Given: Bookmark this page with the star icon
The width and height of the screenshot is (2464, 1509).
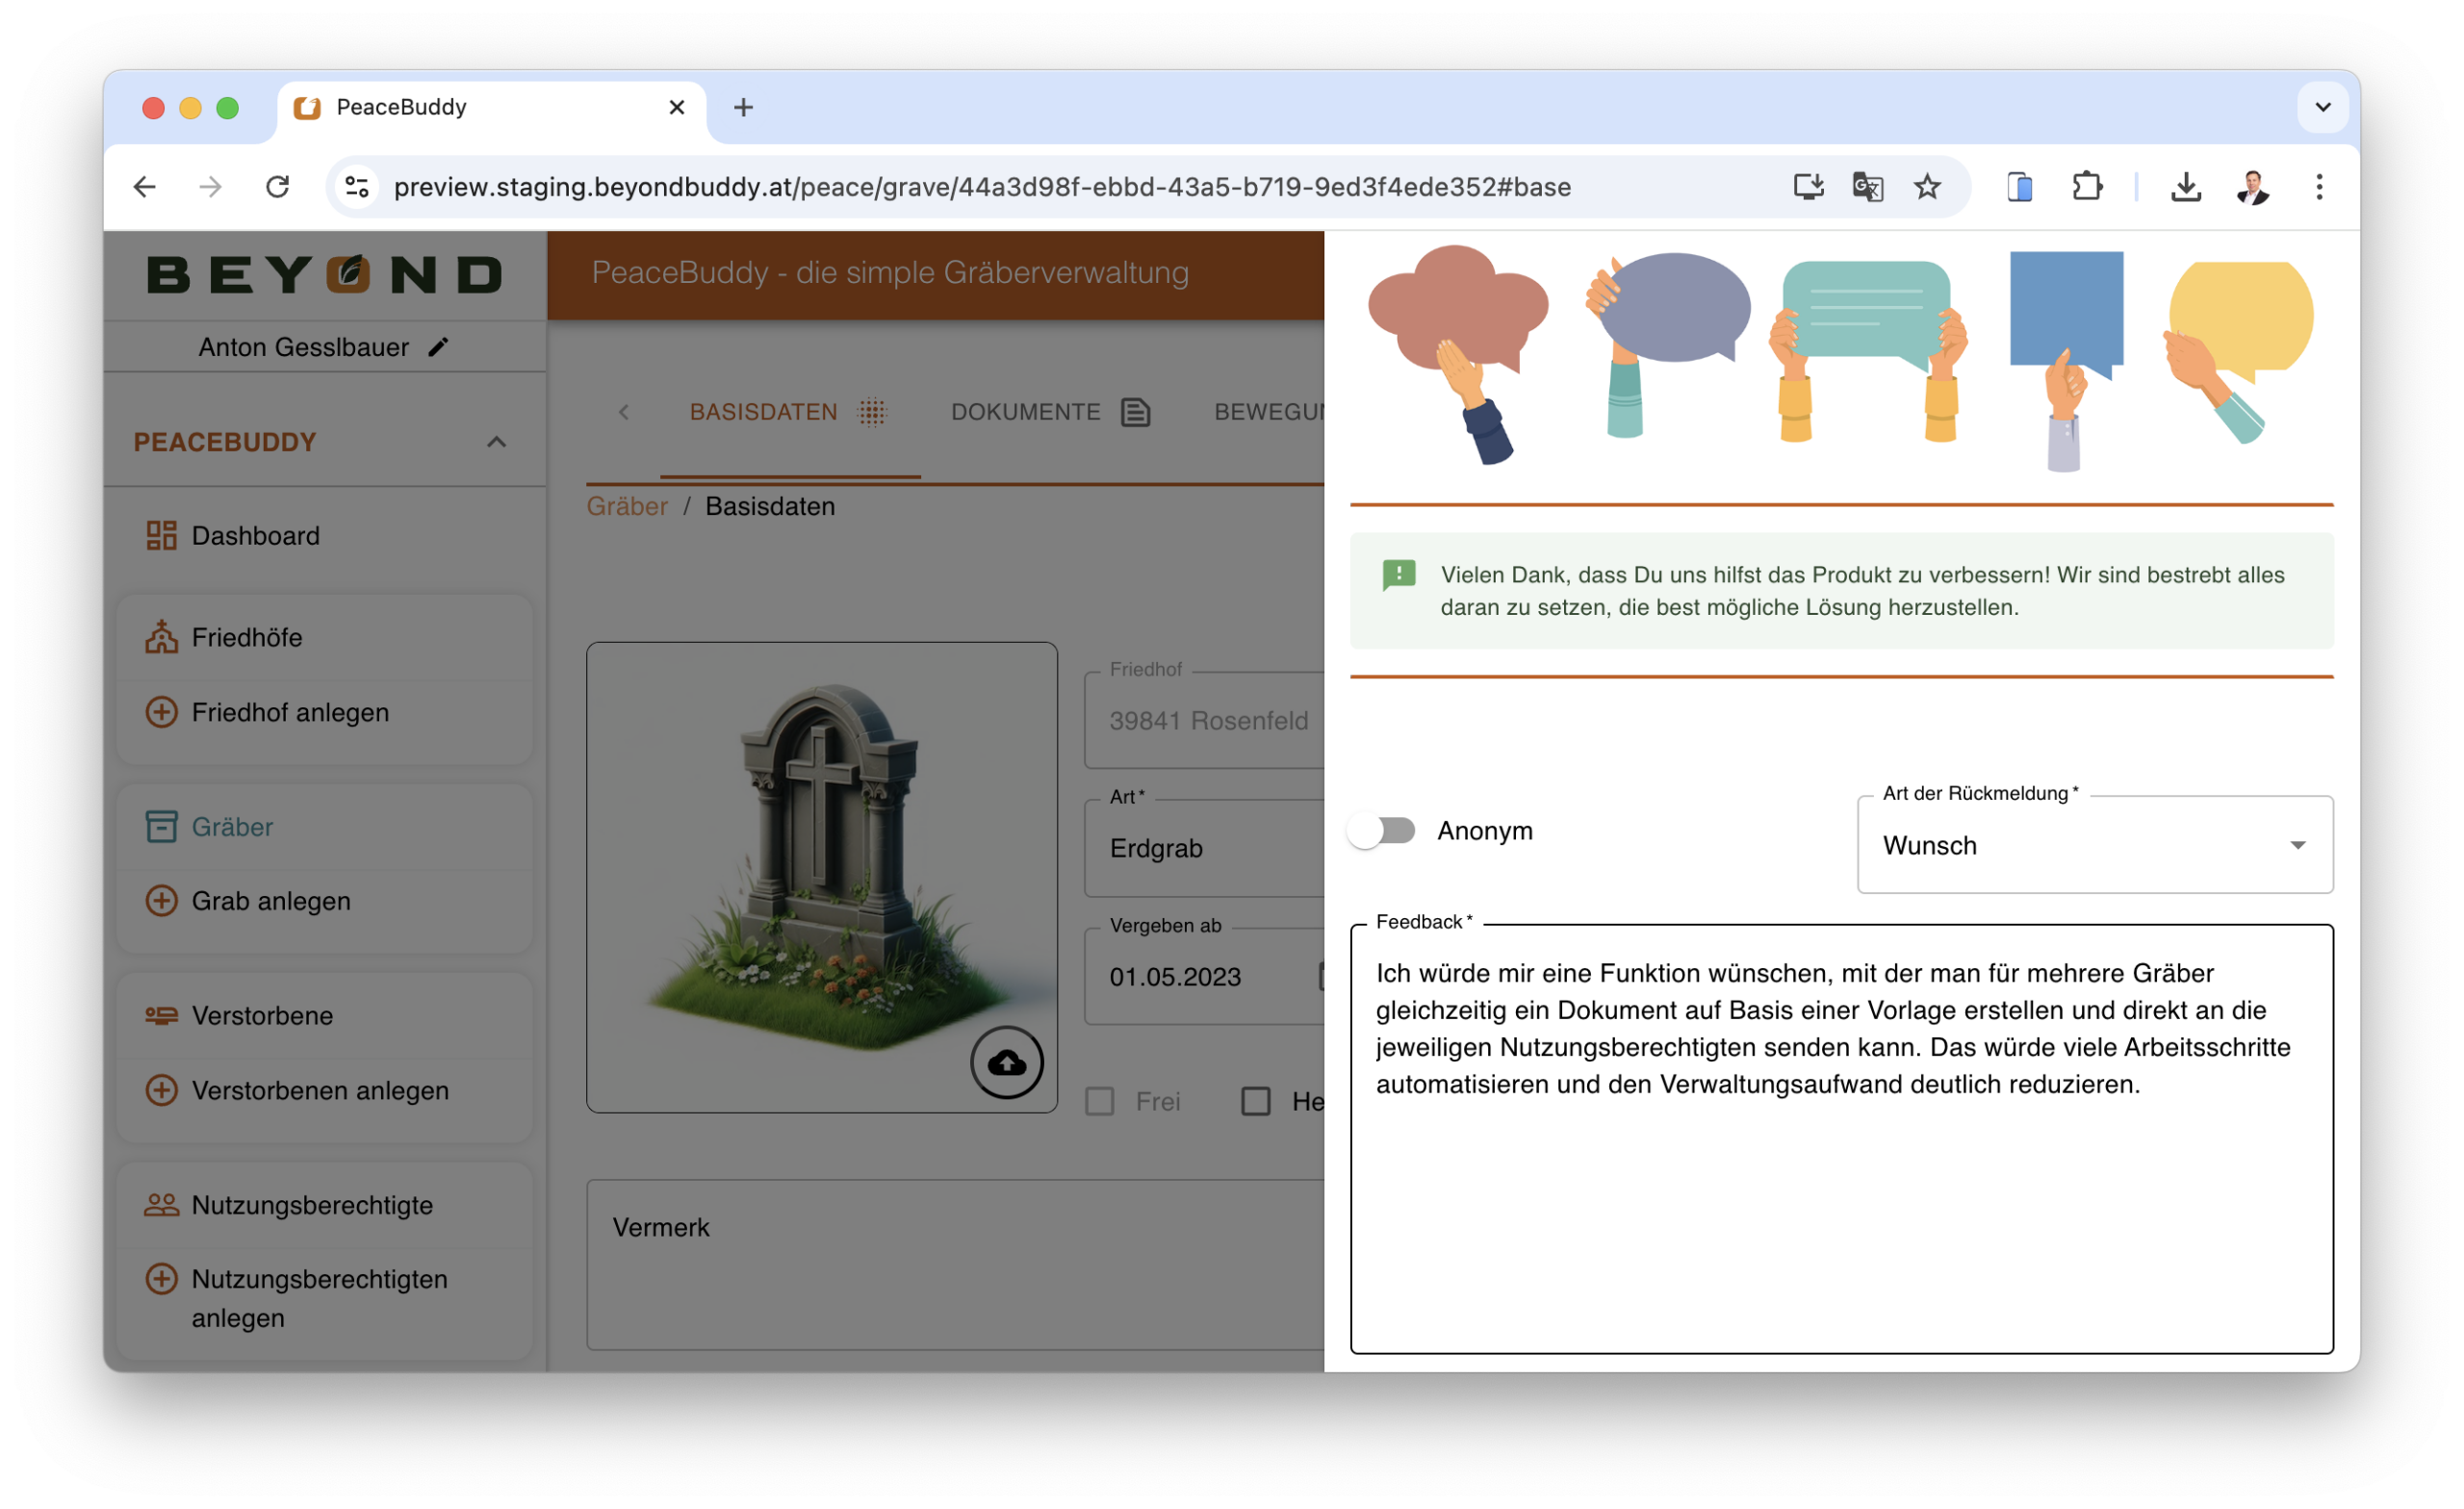Looking at the screenshot, I should 1927,187.
